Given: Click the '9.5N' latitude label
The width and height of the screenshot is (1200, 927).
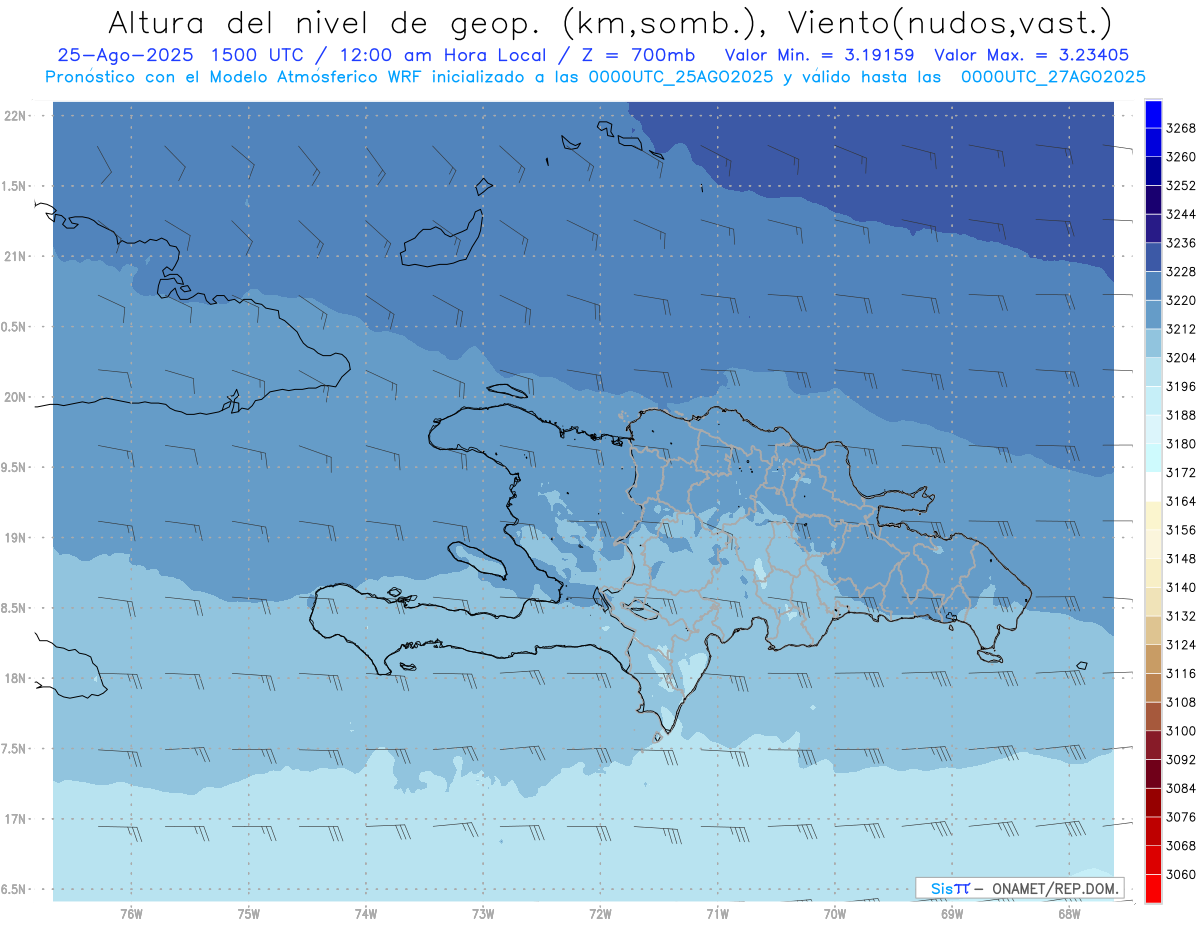Looking at the screenshot, I should (15, 468).
